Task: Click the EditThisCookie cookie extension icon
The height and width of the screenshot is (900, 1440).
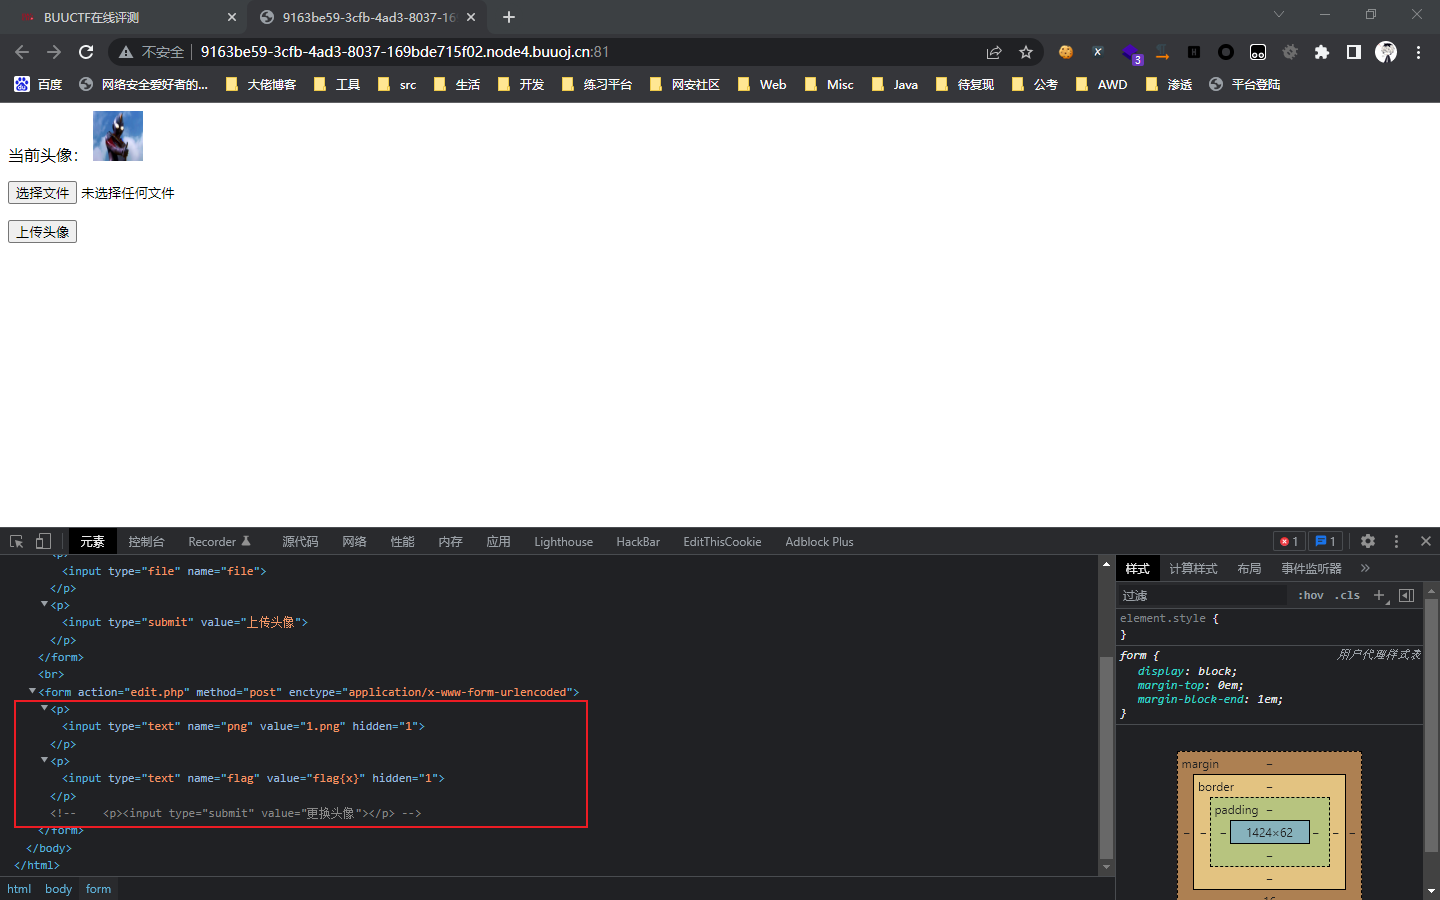Action: [1066, 52]
